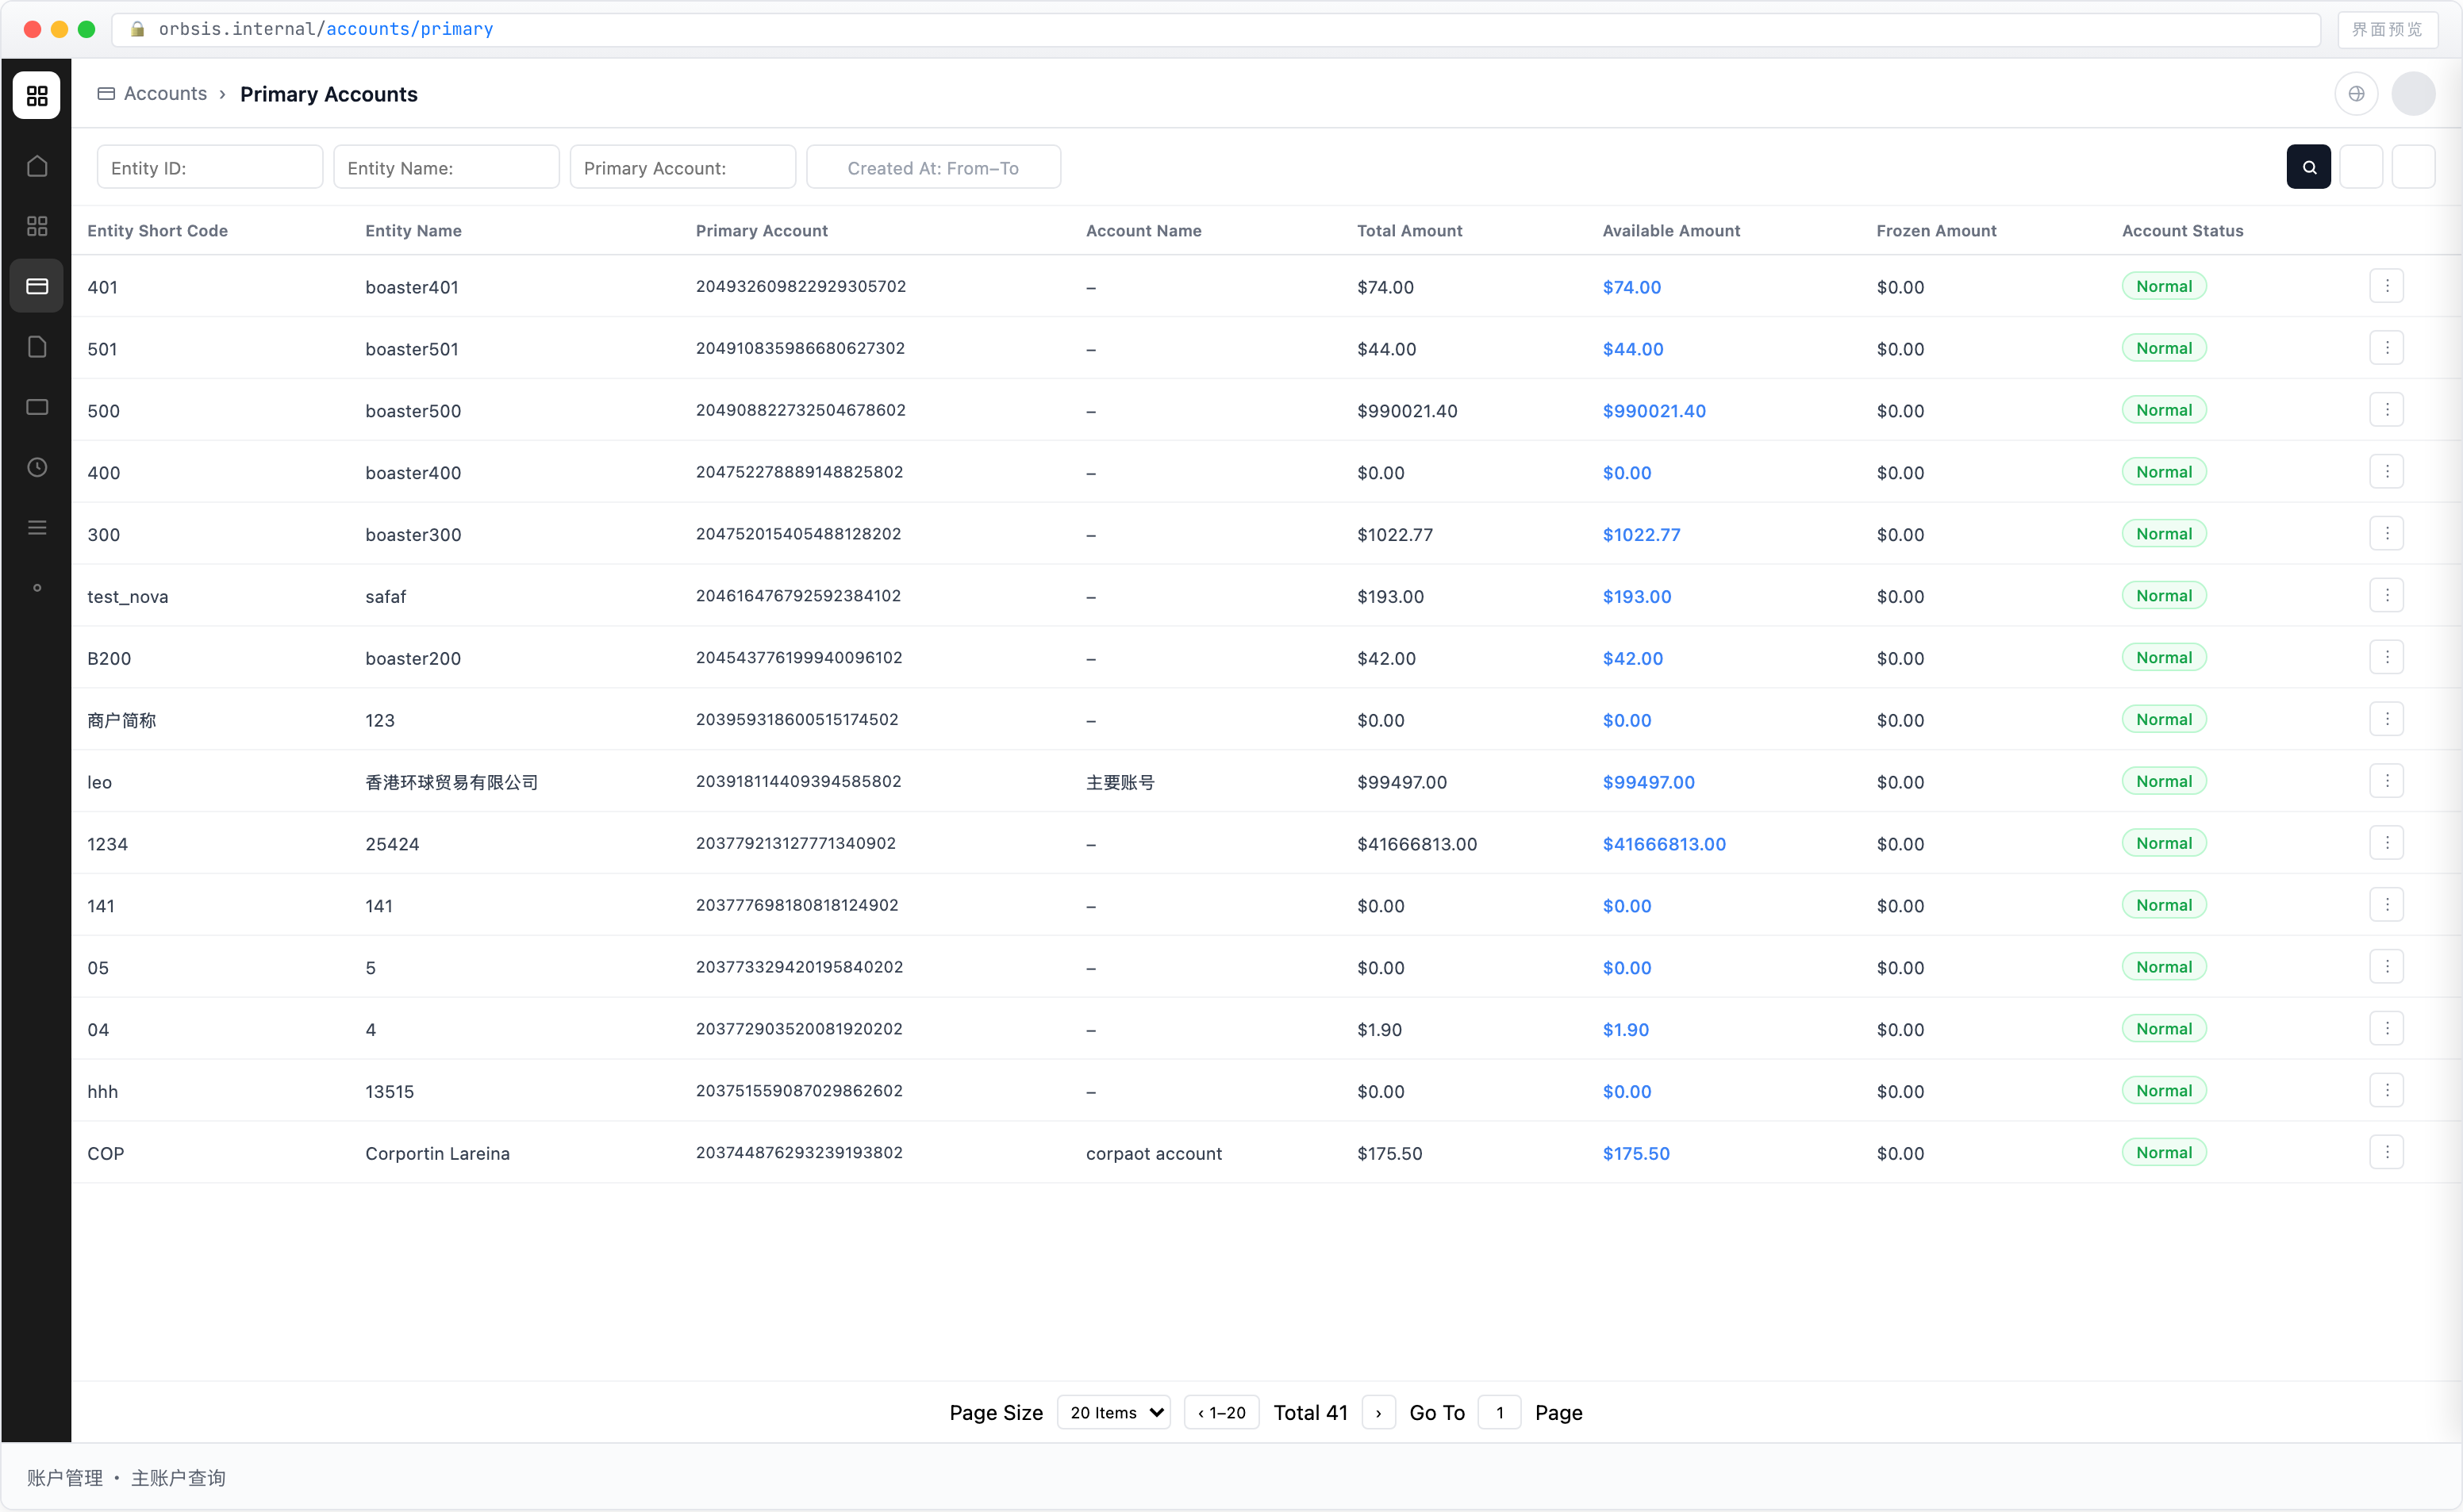Open row actions menu for 13515

(2387, 1091)
